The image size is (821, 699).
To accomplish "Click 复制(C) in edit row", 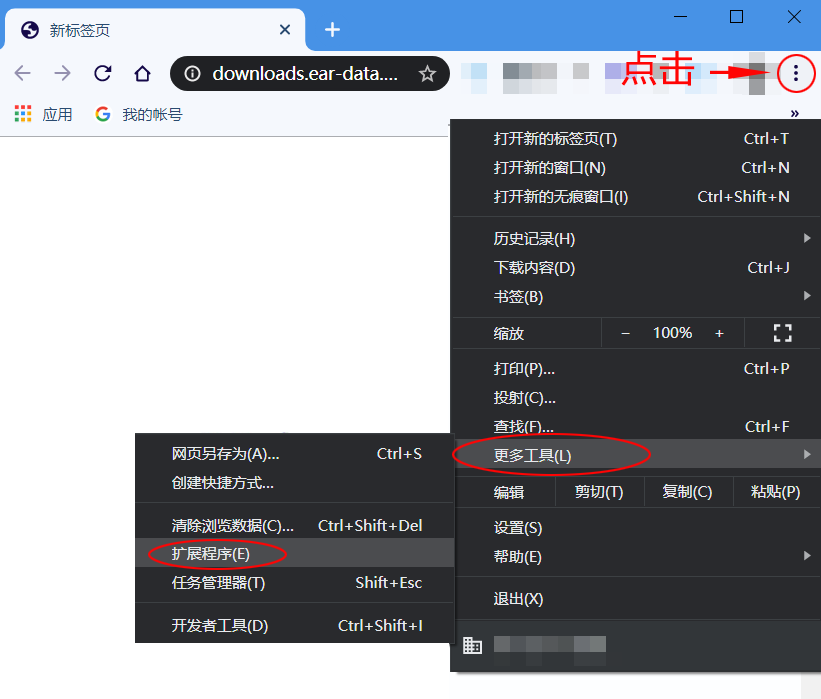I will 687,492.
